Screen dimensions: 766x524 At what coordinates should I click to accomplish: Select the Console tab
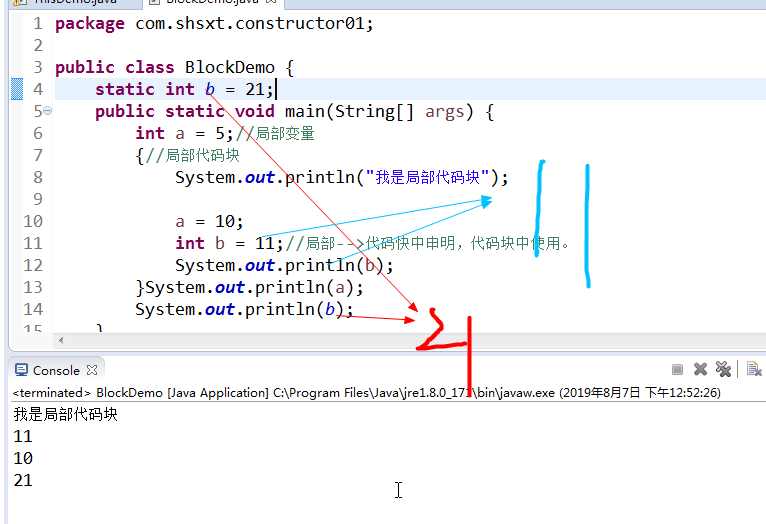56,370
